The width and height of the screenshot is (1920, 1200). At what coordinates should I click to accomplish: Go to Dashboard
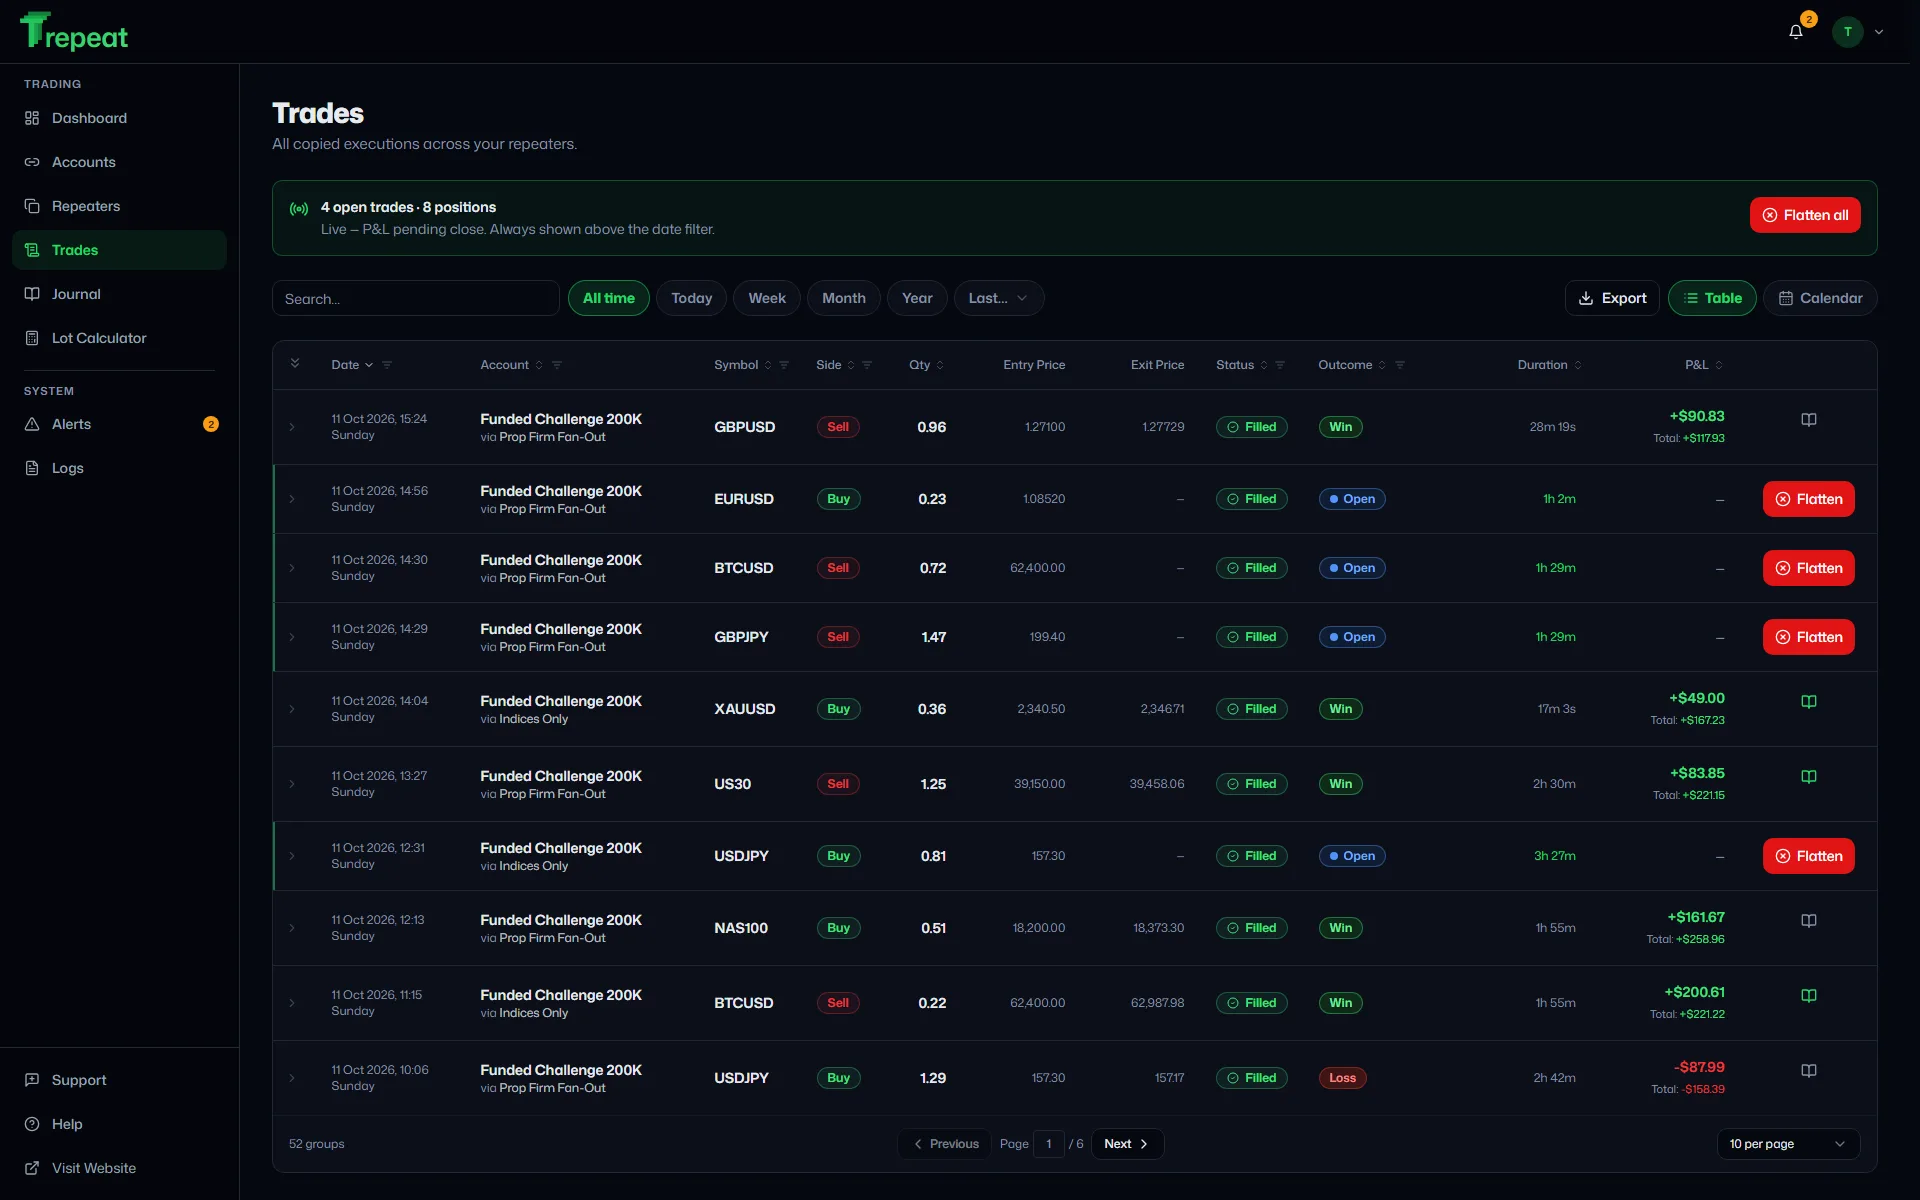pos(119,118)
